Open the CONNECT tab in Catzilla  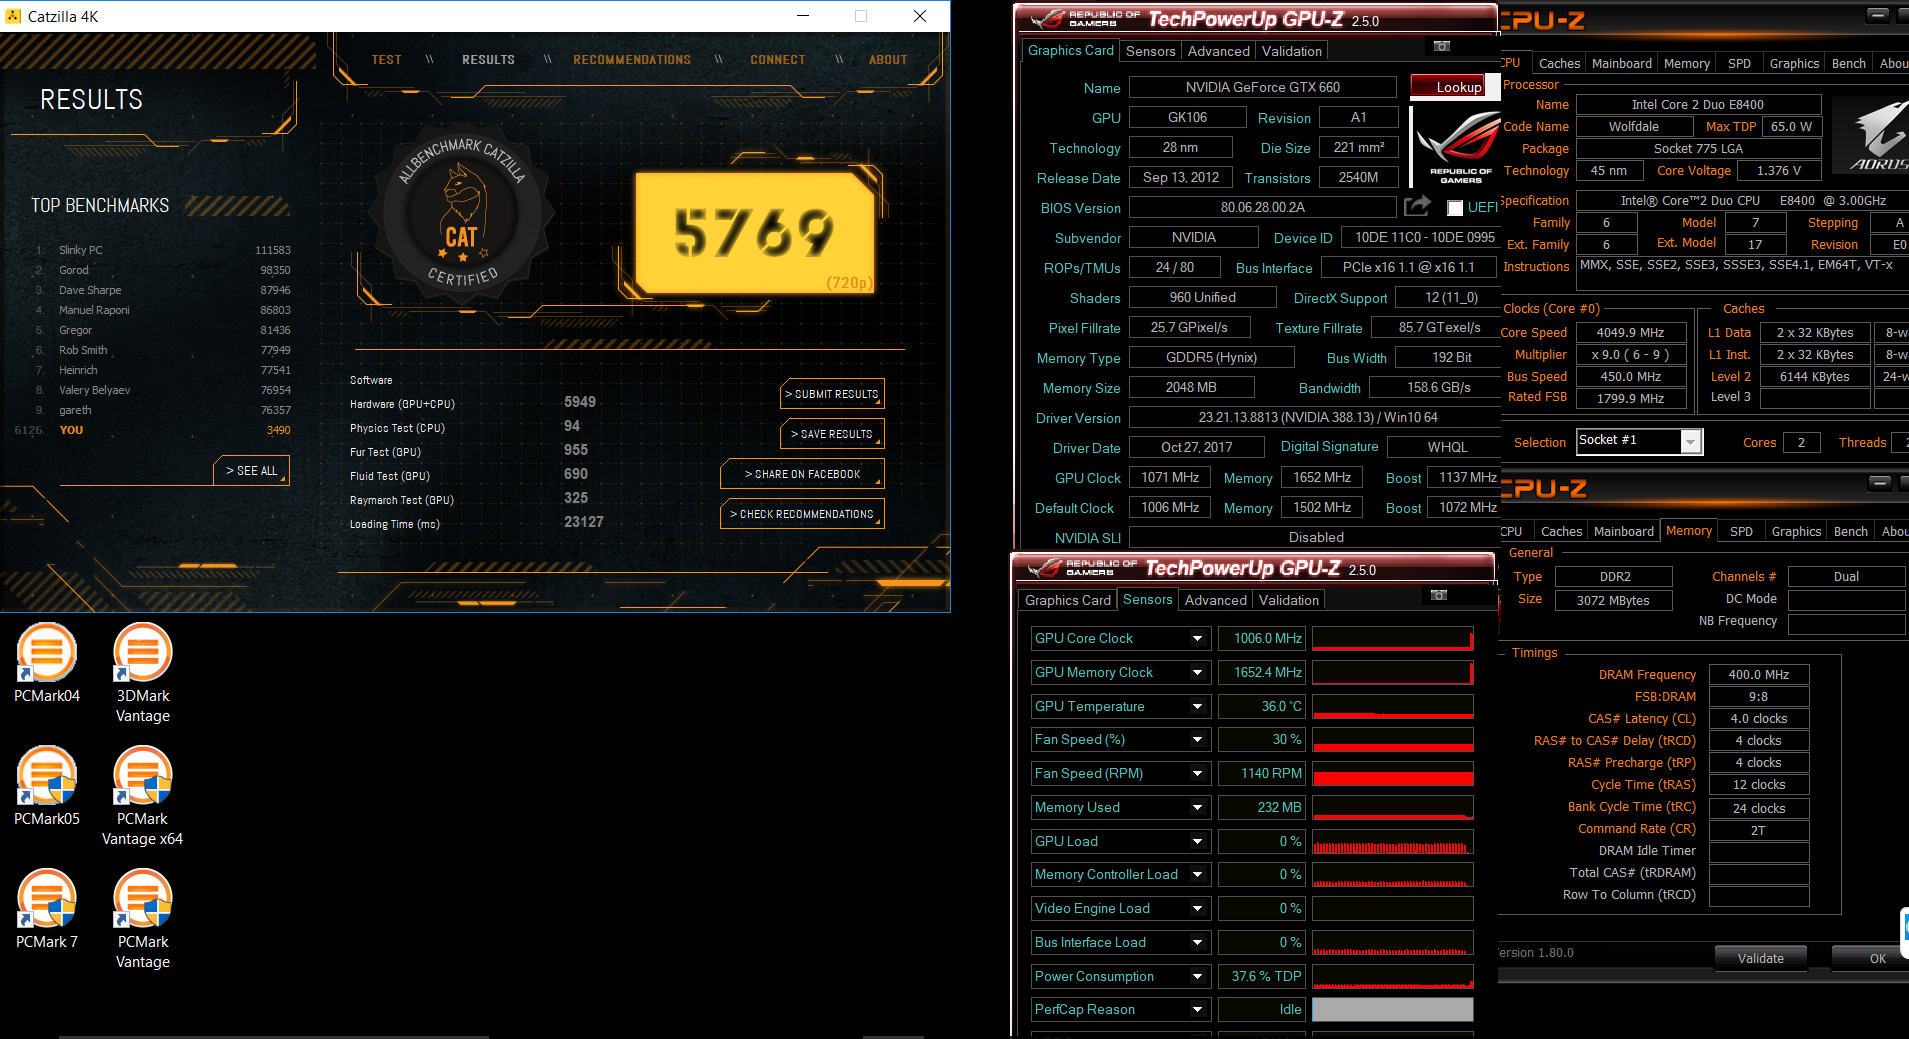tap(778, 60)
